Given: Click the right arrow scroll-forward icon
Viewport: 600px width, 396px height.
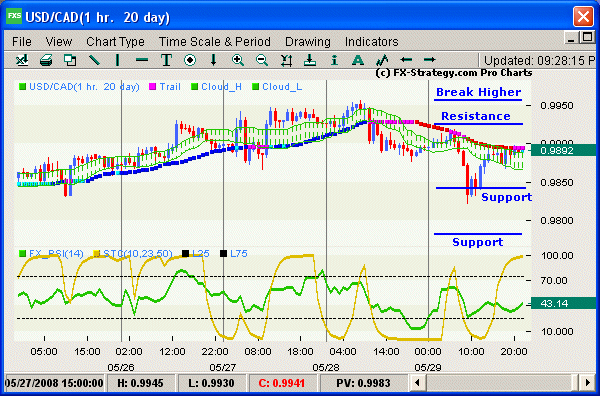Looking at the screenshot, I should coord(430,60).
